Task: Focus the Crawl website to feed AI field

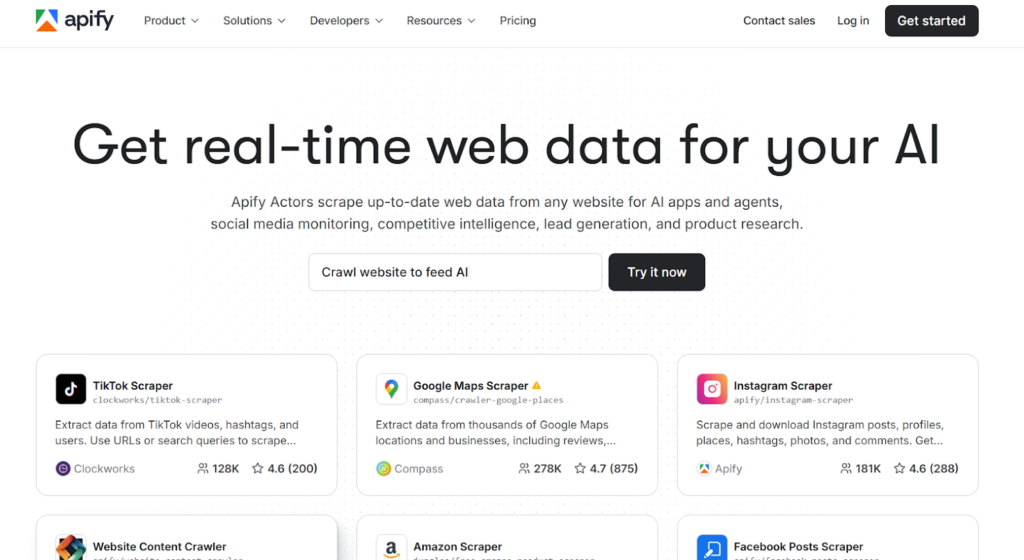Action: (455, 272)
